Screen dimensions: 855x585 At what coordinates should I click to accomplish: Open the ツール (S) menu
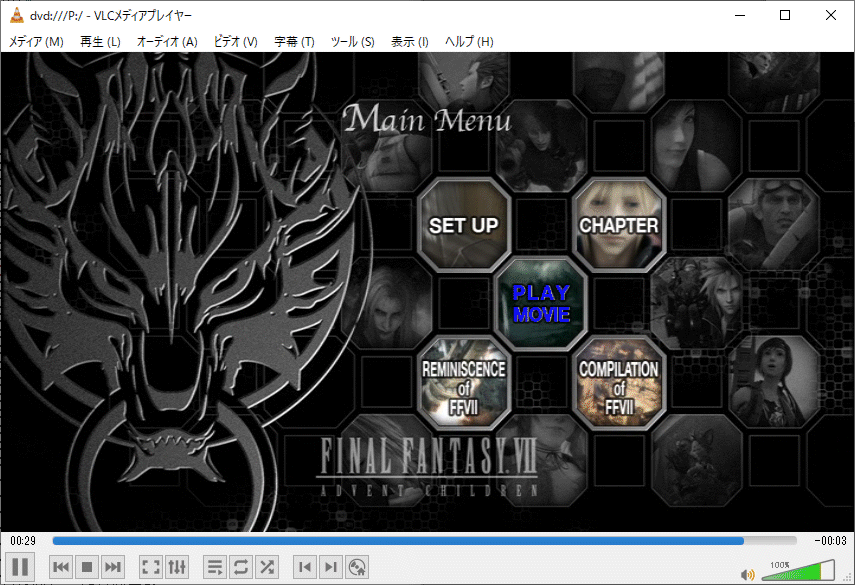coord(353,41)
